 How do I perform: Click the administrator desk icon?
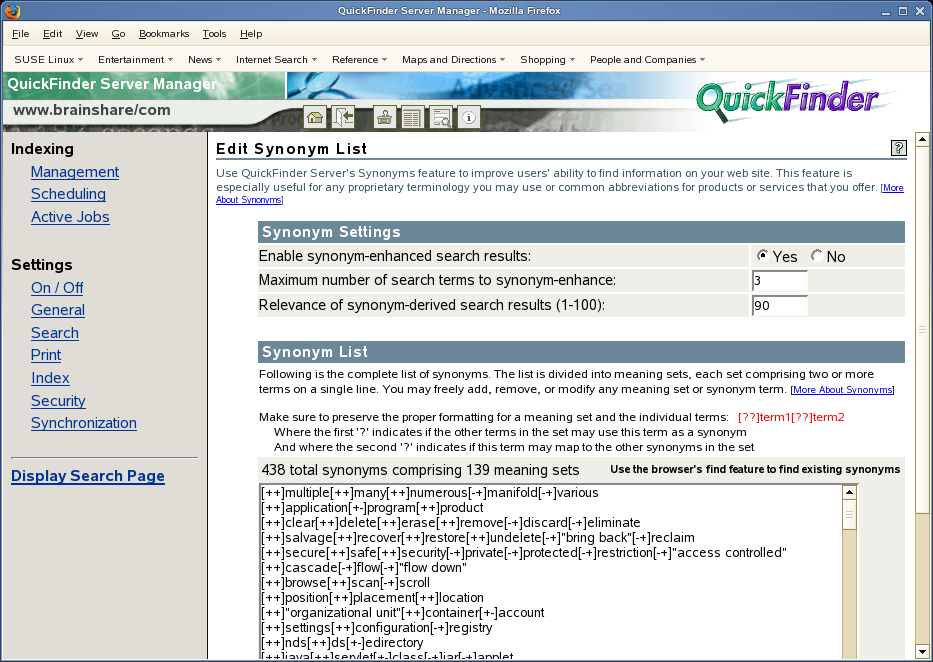[x=384, y=117]
